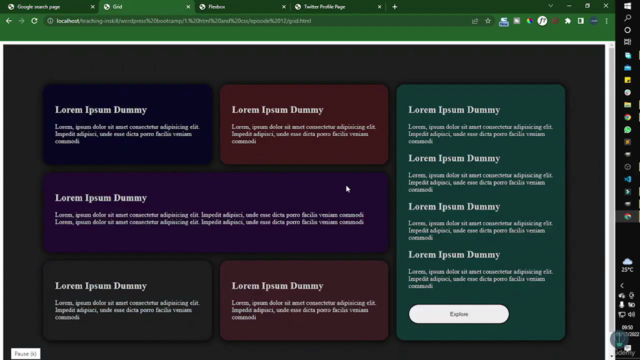Open the weather widget showing 25°C
Viewport: 640px width, 360px height.
627,265
